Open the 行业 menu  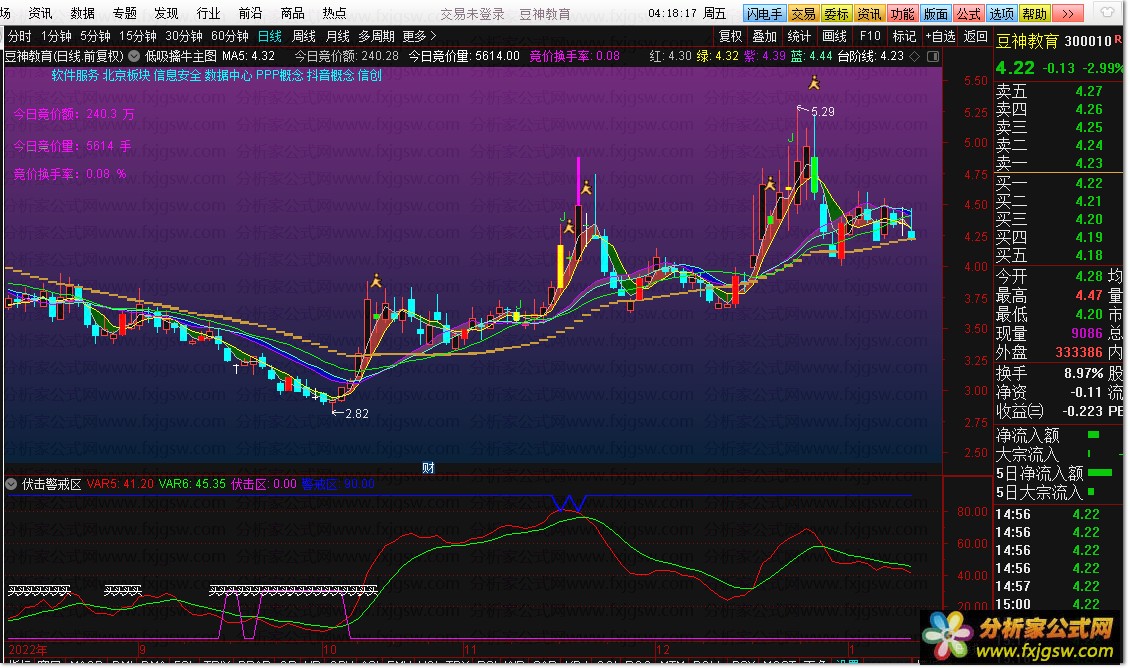click(x=208, y=13)
